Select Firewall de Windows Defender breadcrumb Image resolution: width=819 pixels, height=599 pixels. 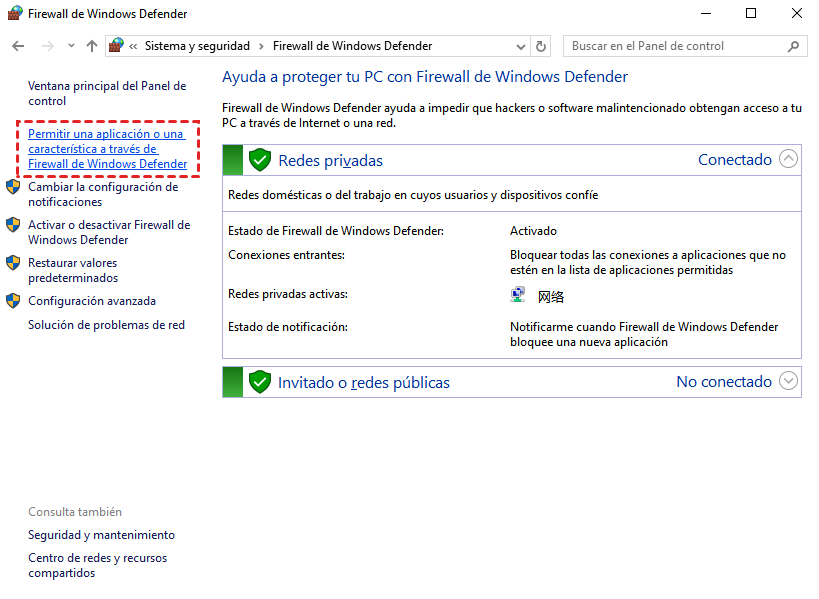pyautogui.click(x=352, y=46)
